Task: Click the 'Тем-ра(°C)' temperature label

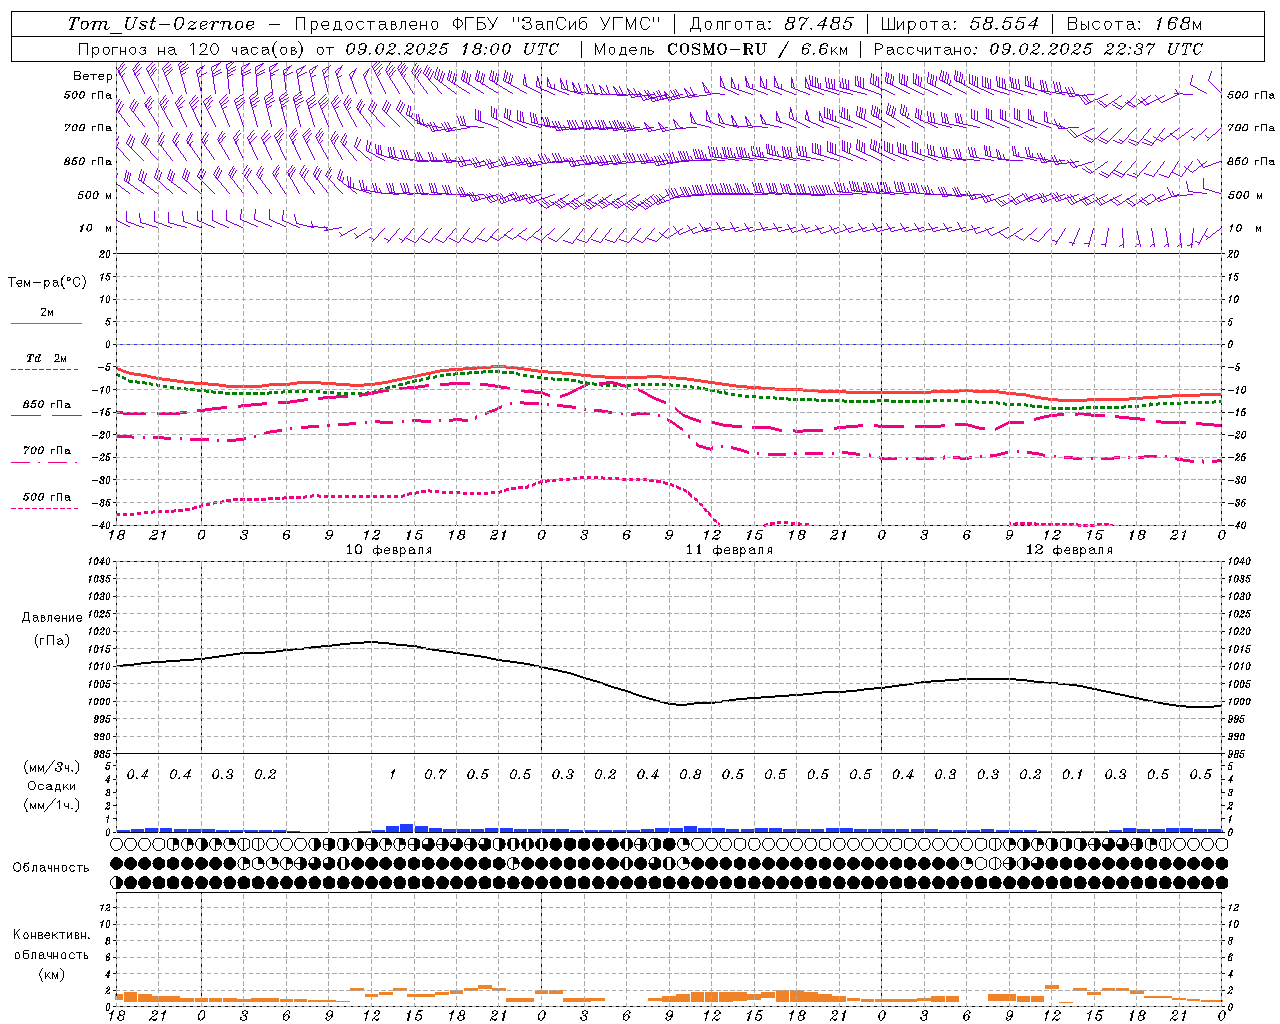Action: tap(47, 283)
